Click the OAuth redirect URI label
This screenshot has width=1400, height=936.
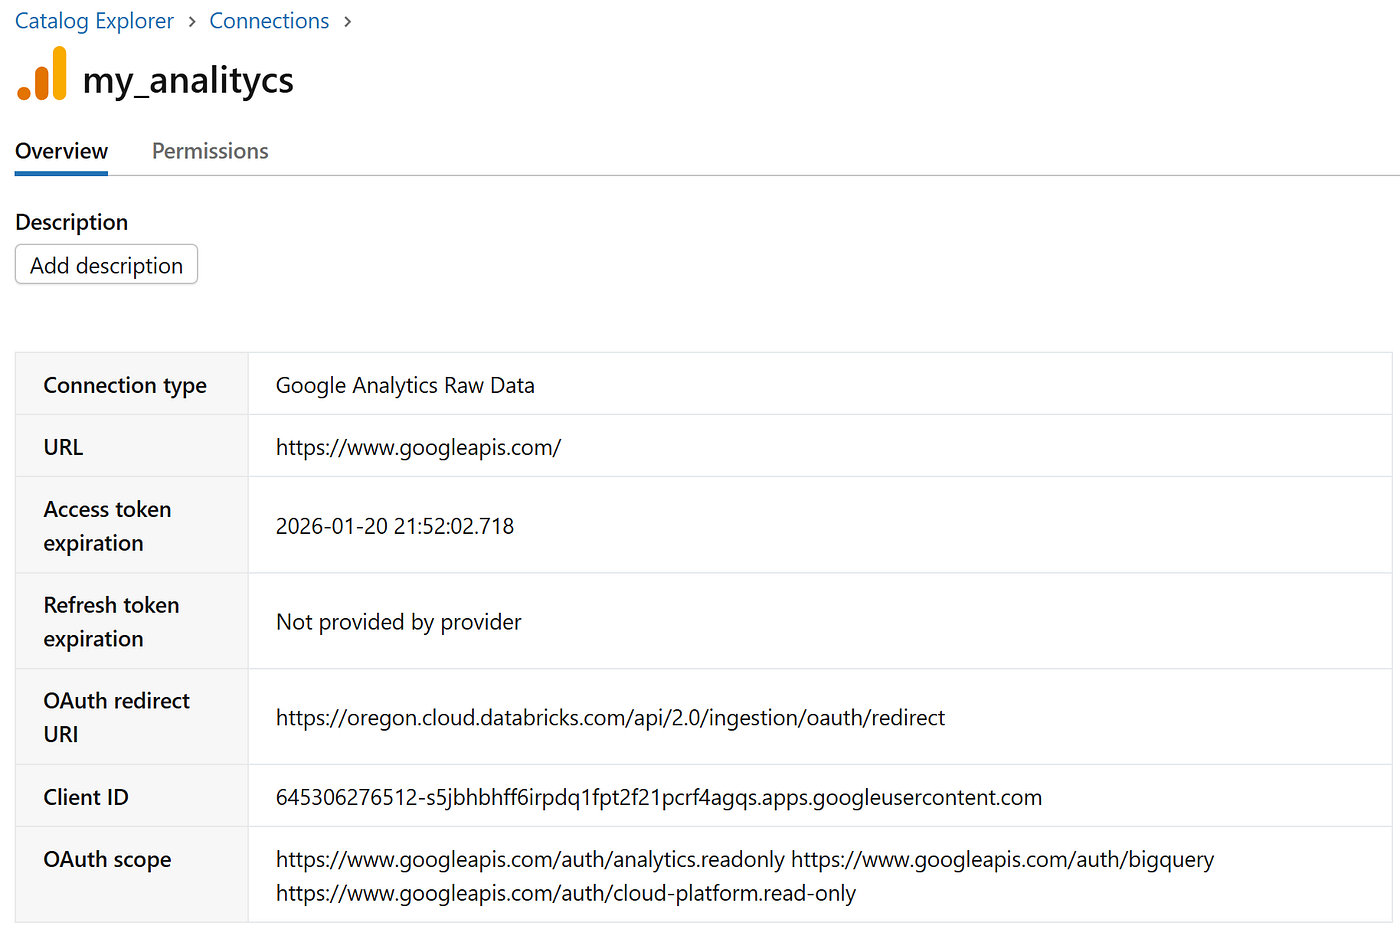[x=116, y=717]
